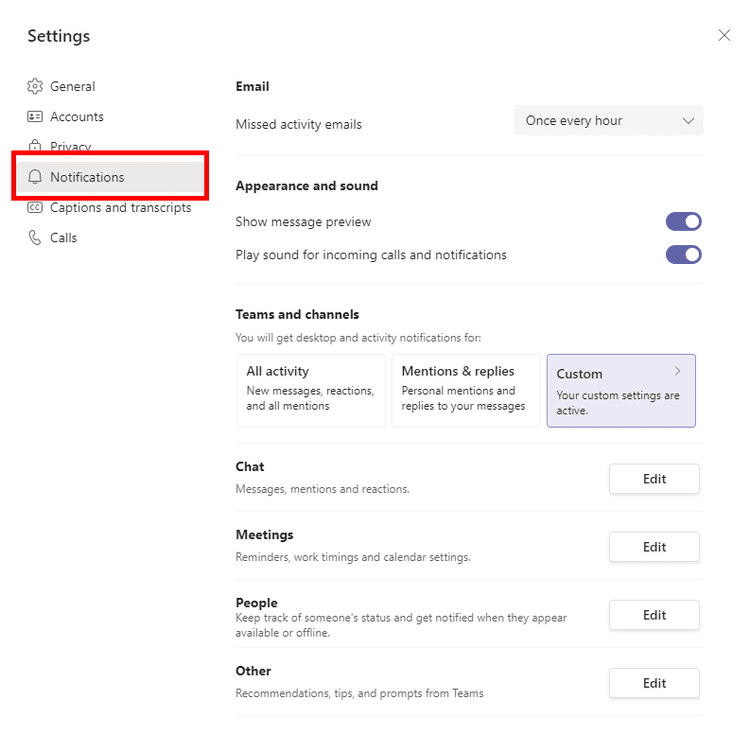Click the Other section heading
Viewport: 750px width, 754px height.
pyautogui.click(x=253, y=671)
